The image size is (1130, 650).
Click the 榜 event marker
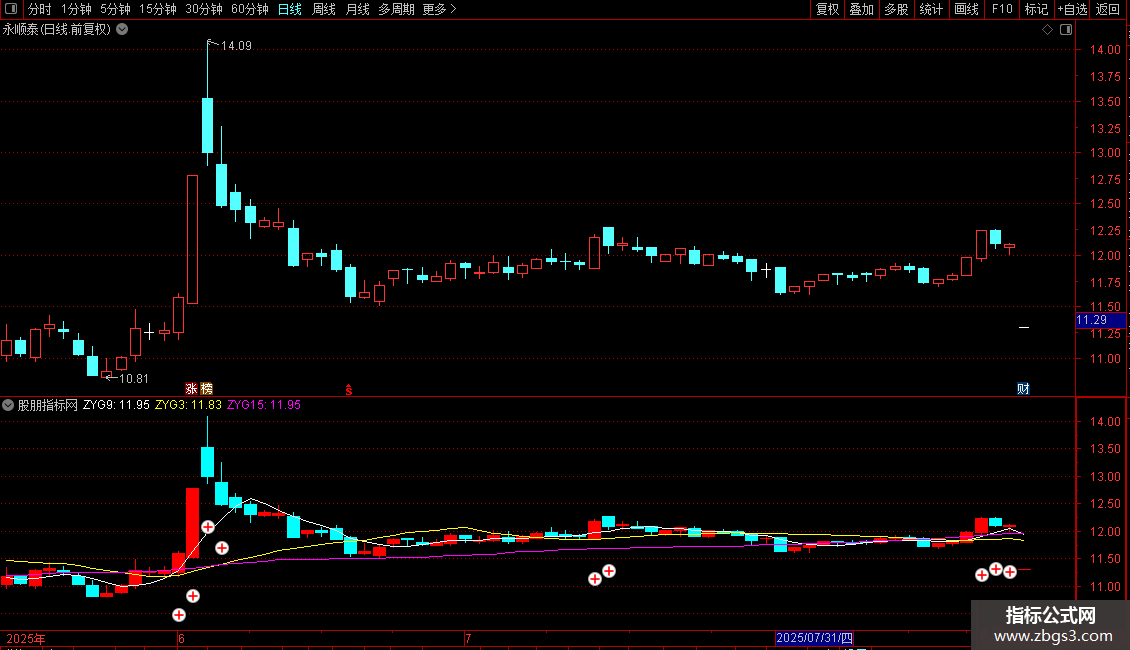[207, 389]
